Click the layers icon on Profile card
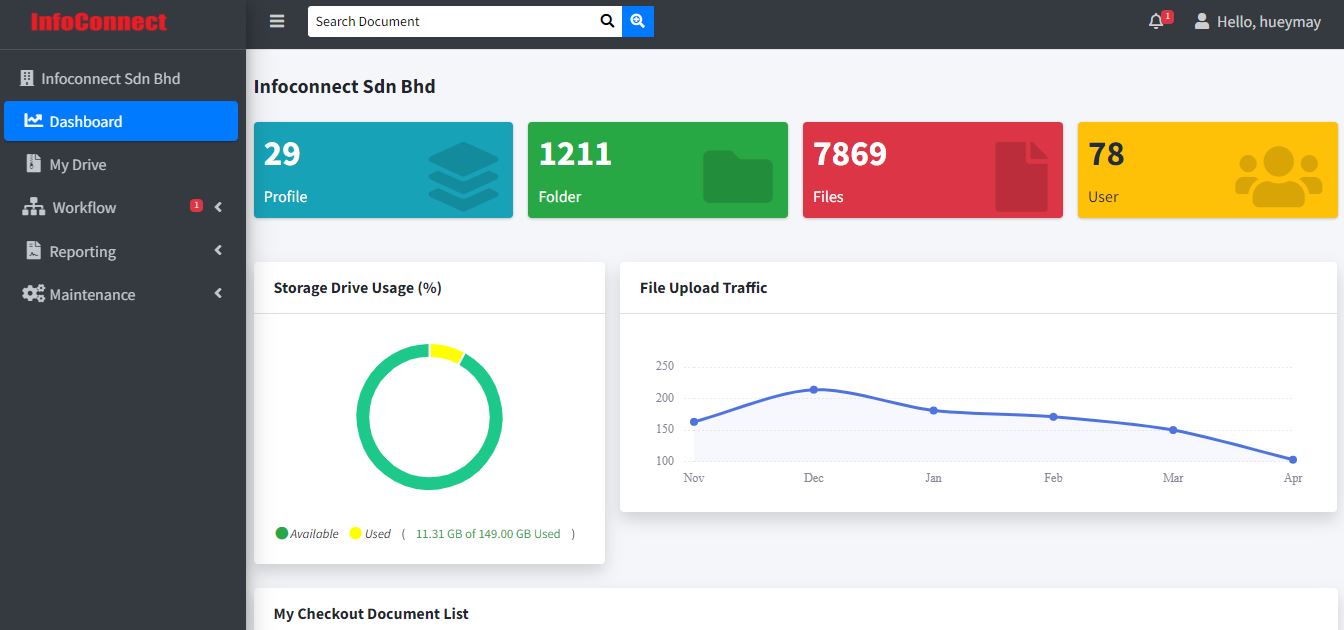1344x630 pixels. [x=462, y=170]
